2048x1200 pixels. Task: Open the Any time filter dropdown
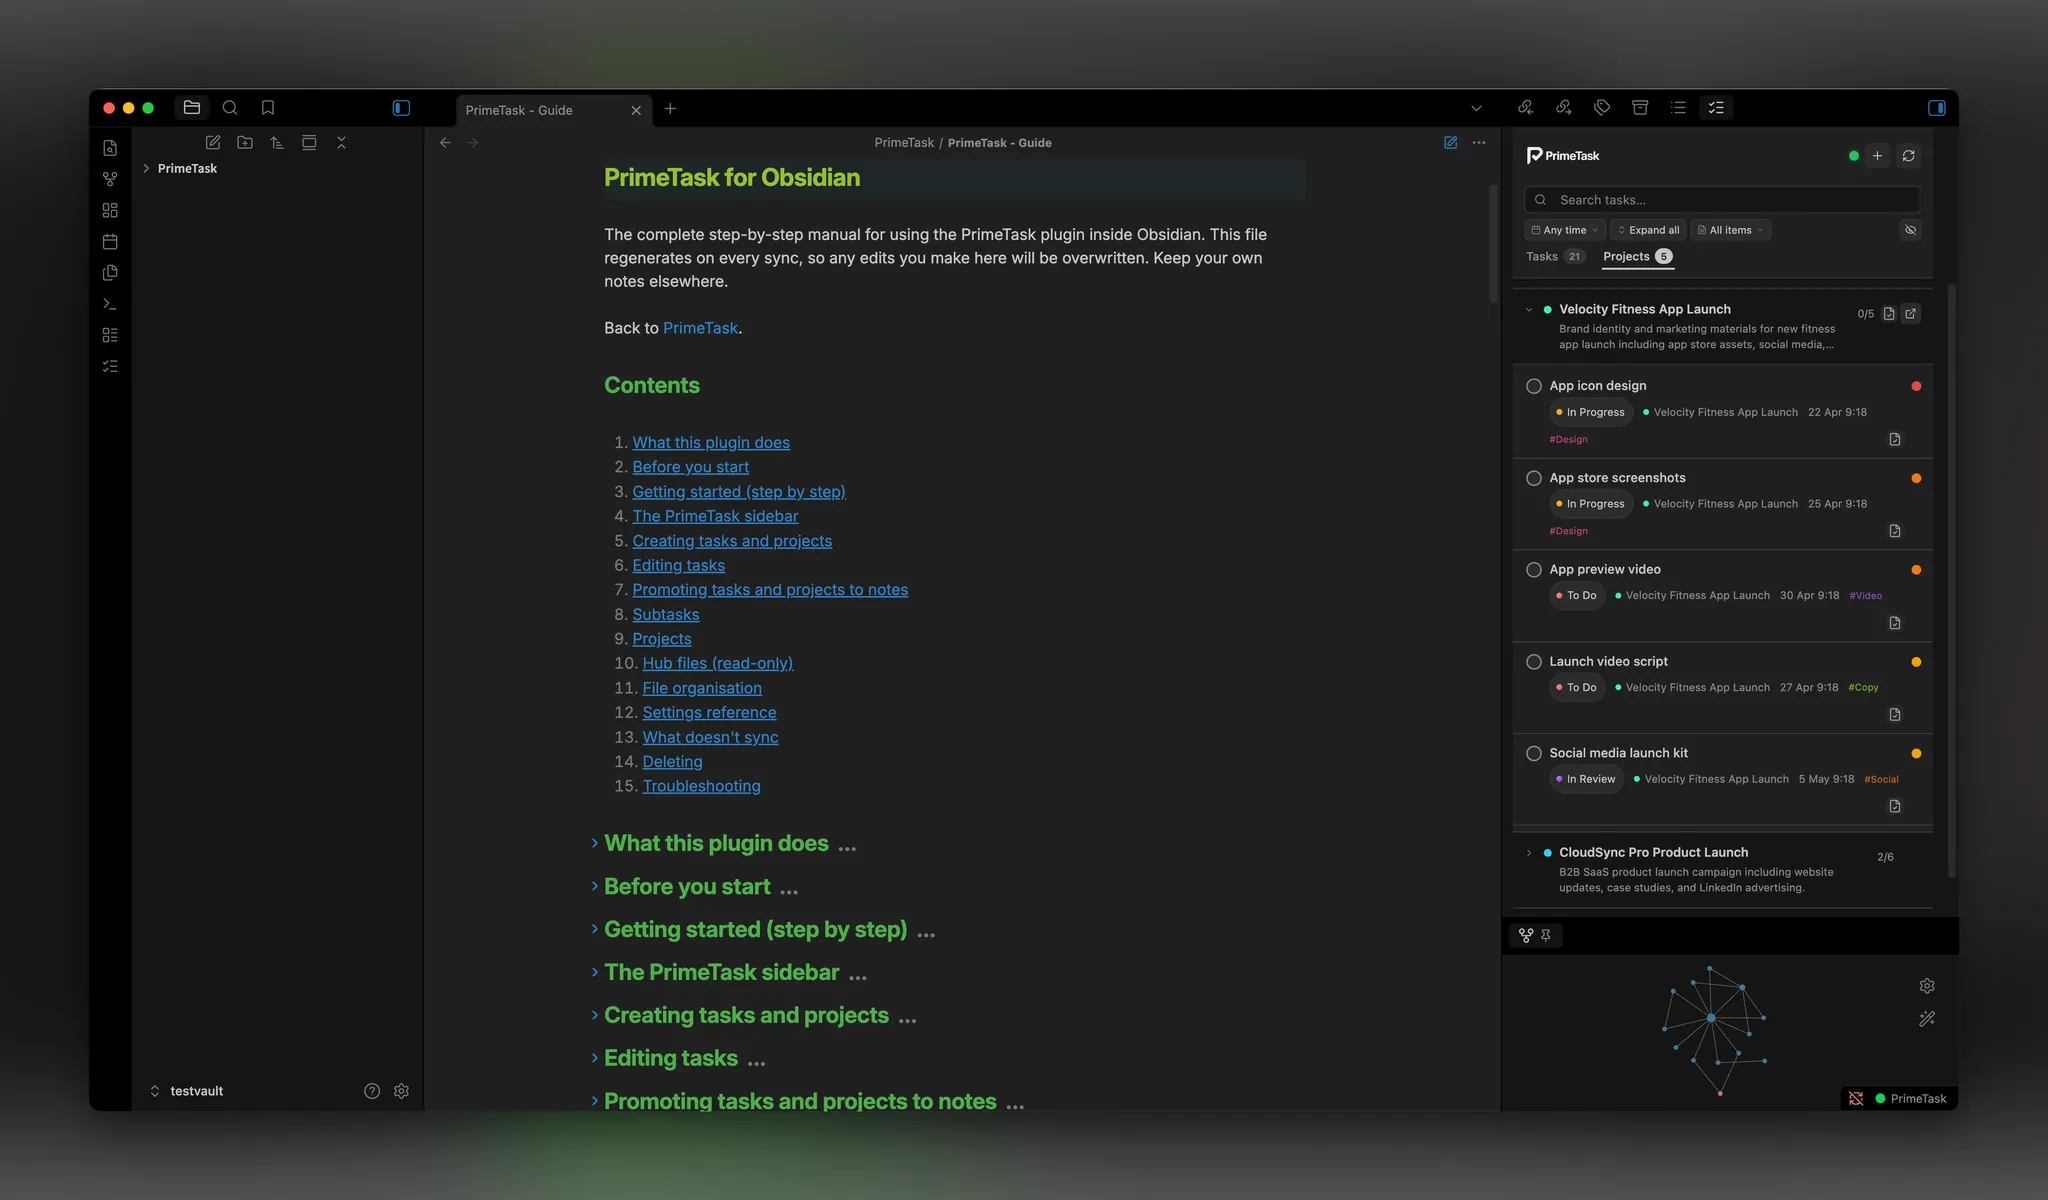point(1565,230)
